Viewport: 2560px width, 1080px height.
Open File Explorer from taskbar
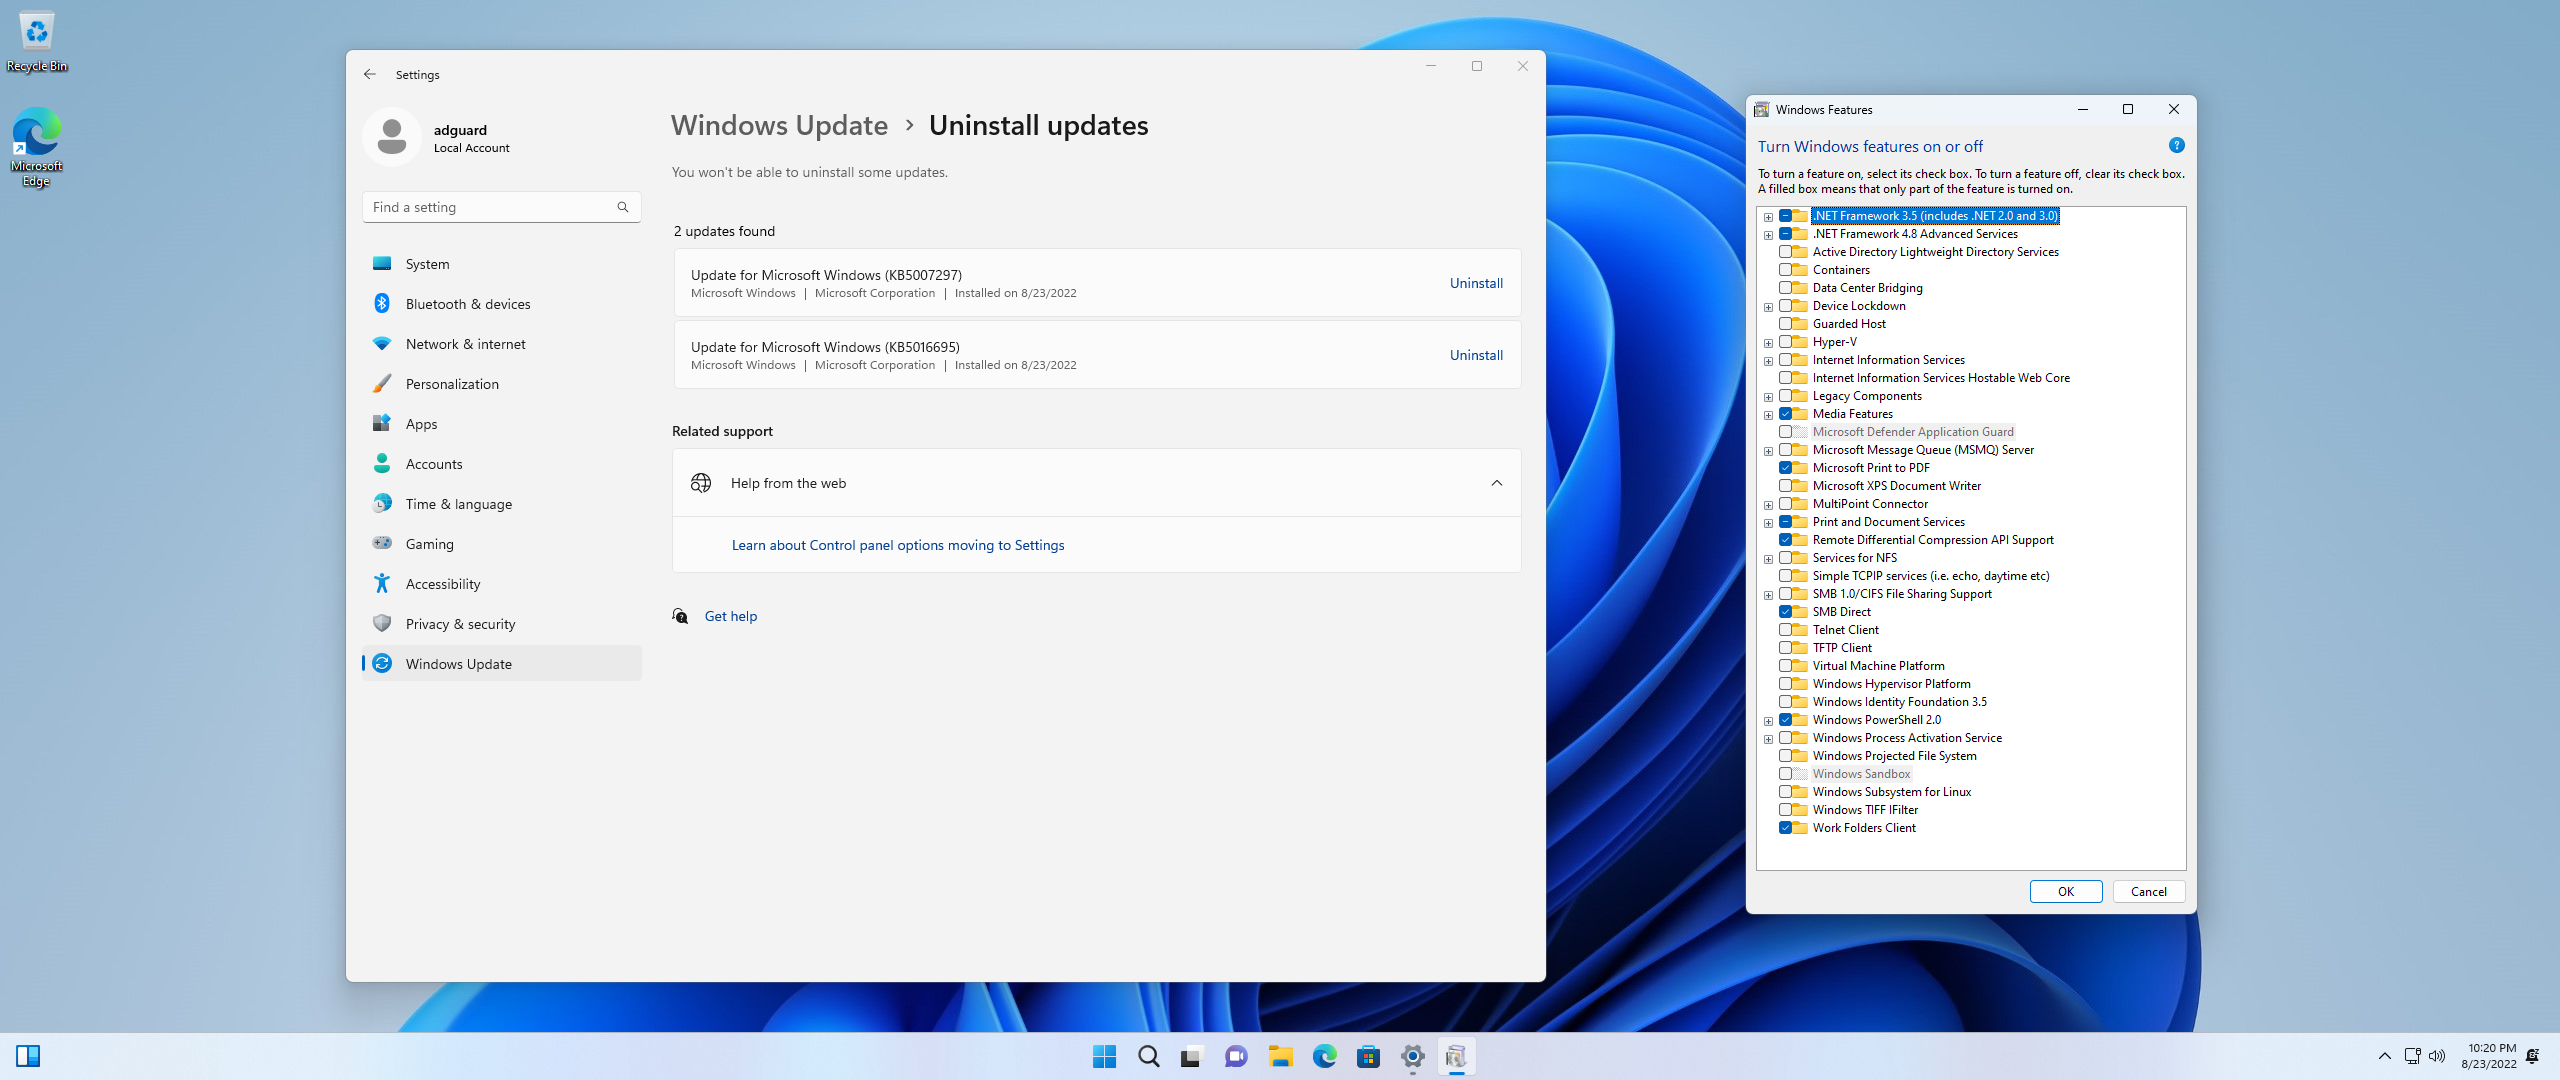(x=1281, y=1056)
